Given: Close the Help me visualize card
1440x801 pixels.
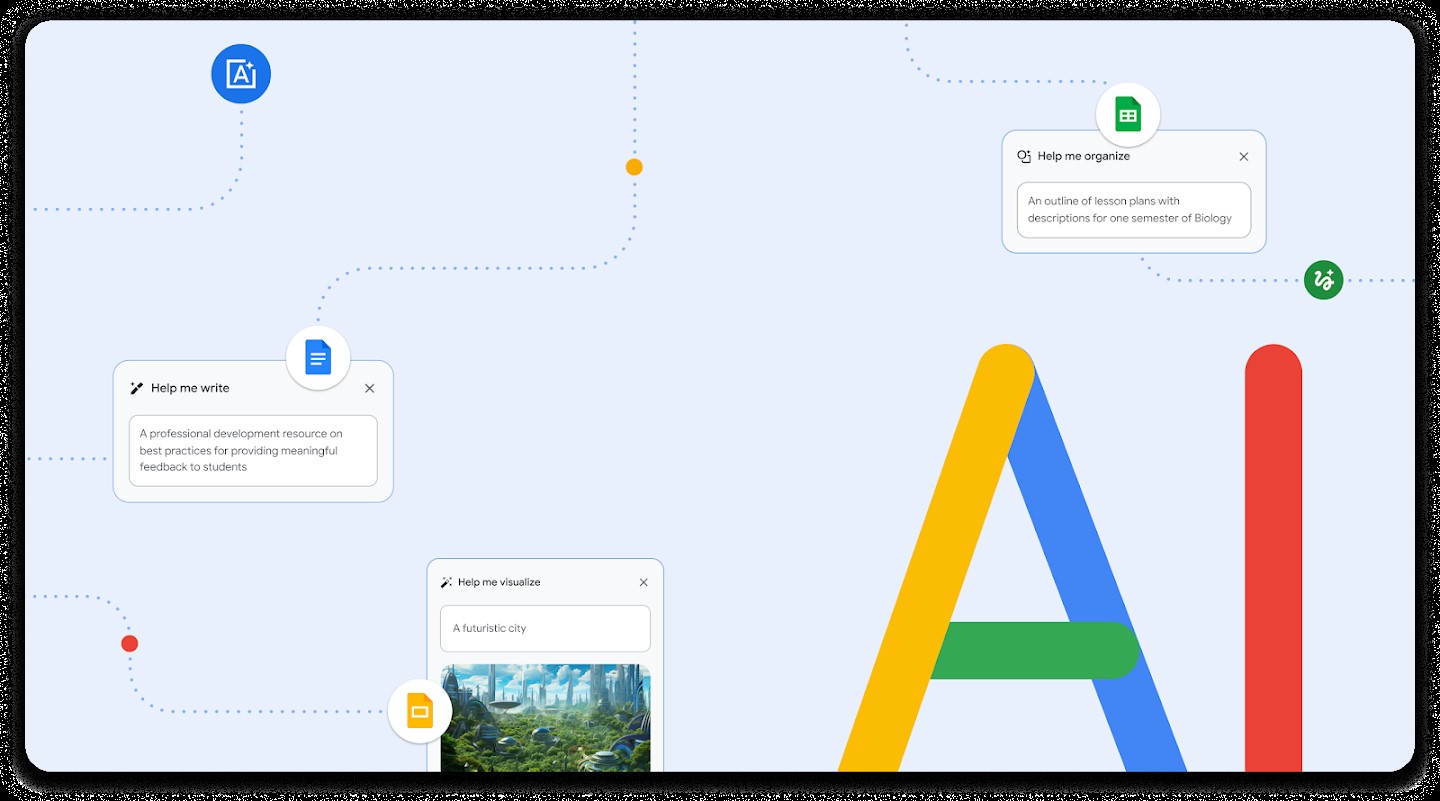Looking at the screenshot, I should click(643, 582).
